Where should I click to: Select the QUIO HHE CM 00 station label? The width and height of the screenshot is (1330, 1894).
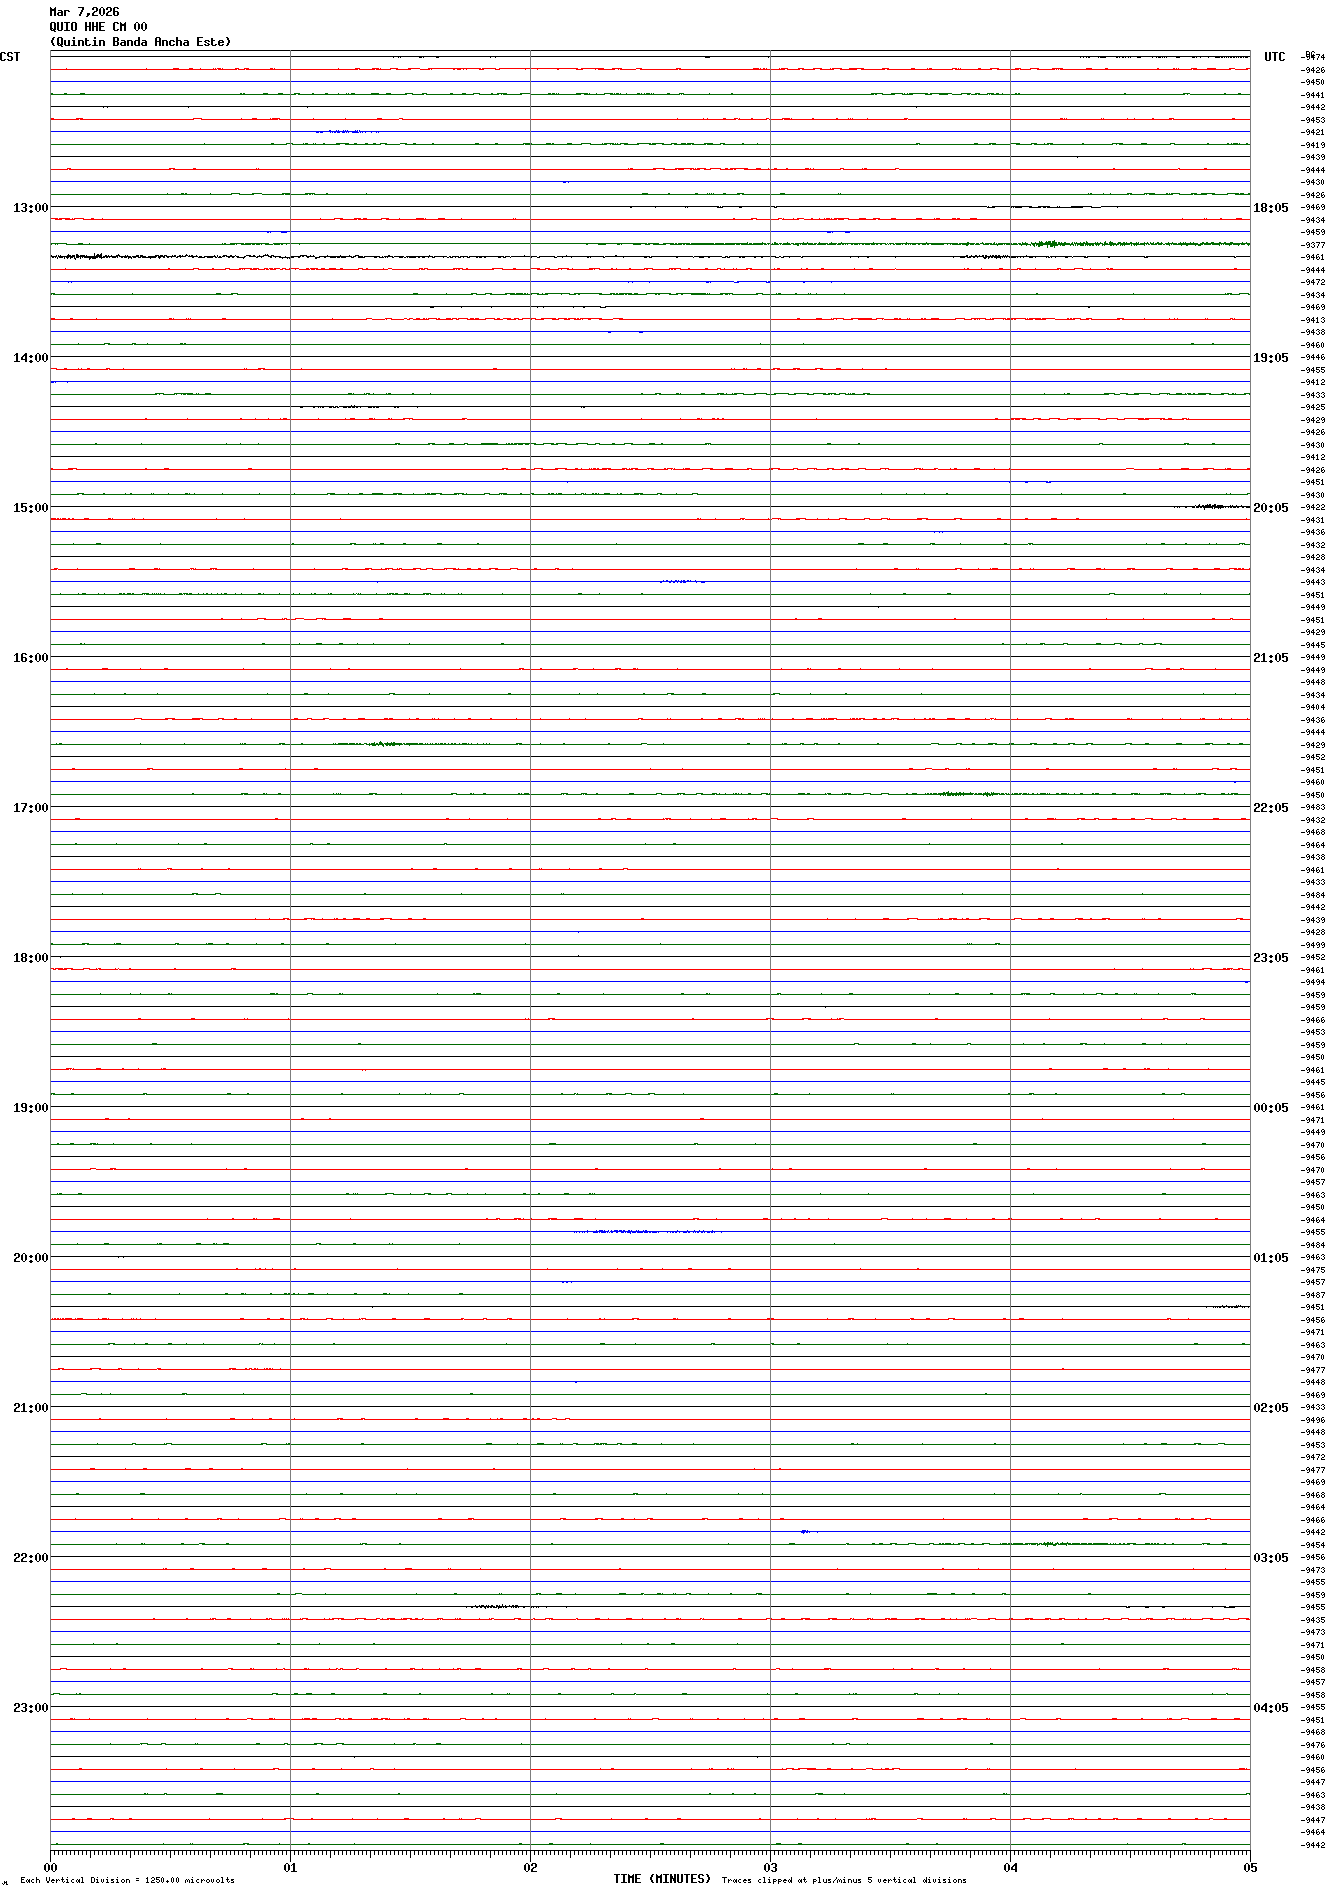pos(98,27)
